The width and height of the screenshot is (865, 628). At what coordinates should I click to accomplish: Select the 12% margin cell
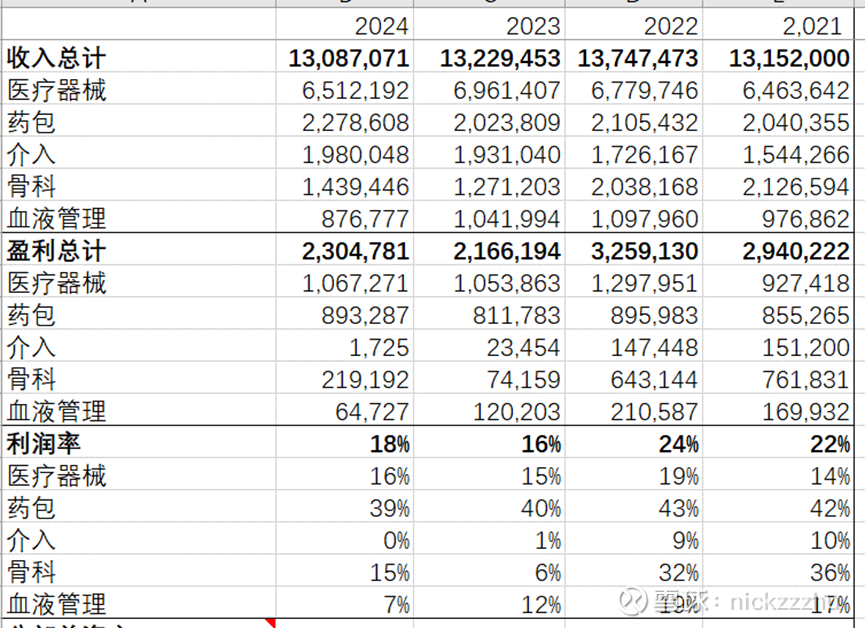(489, 604)
